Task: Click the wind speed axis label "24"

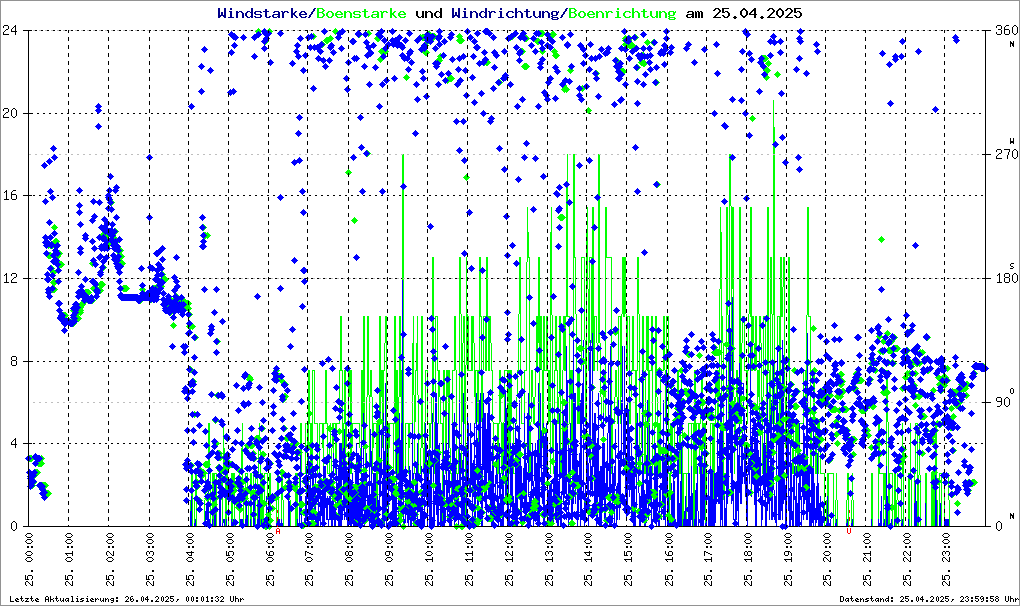Action: 9,31
